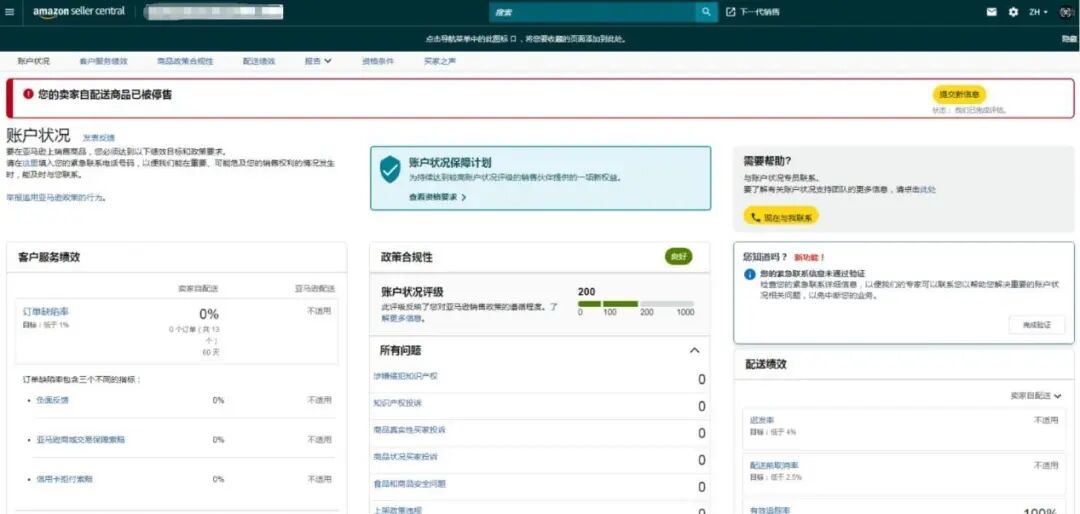Open the 商品状况买家投诉 link
Screen dimensions: 1080x514
pyautogui.click(x=405, y=457)
